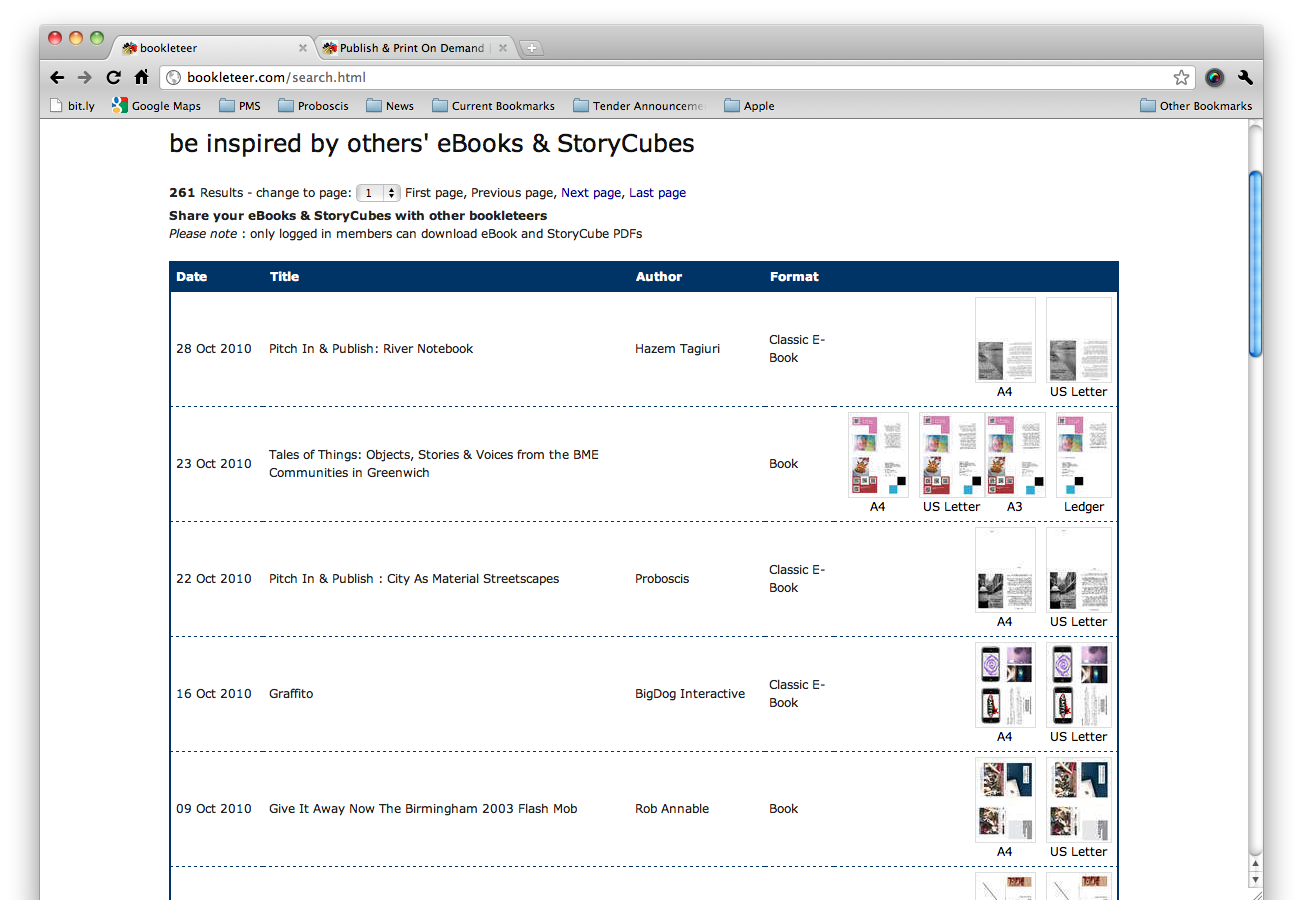The image size is (1303, 900).
Task: Click the scrollbar down arrow
Action: click(x=1255, y=879)
